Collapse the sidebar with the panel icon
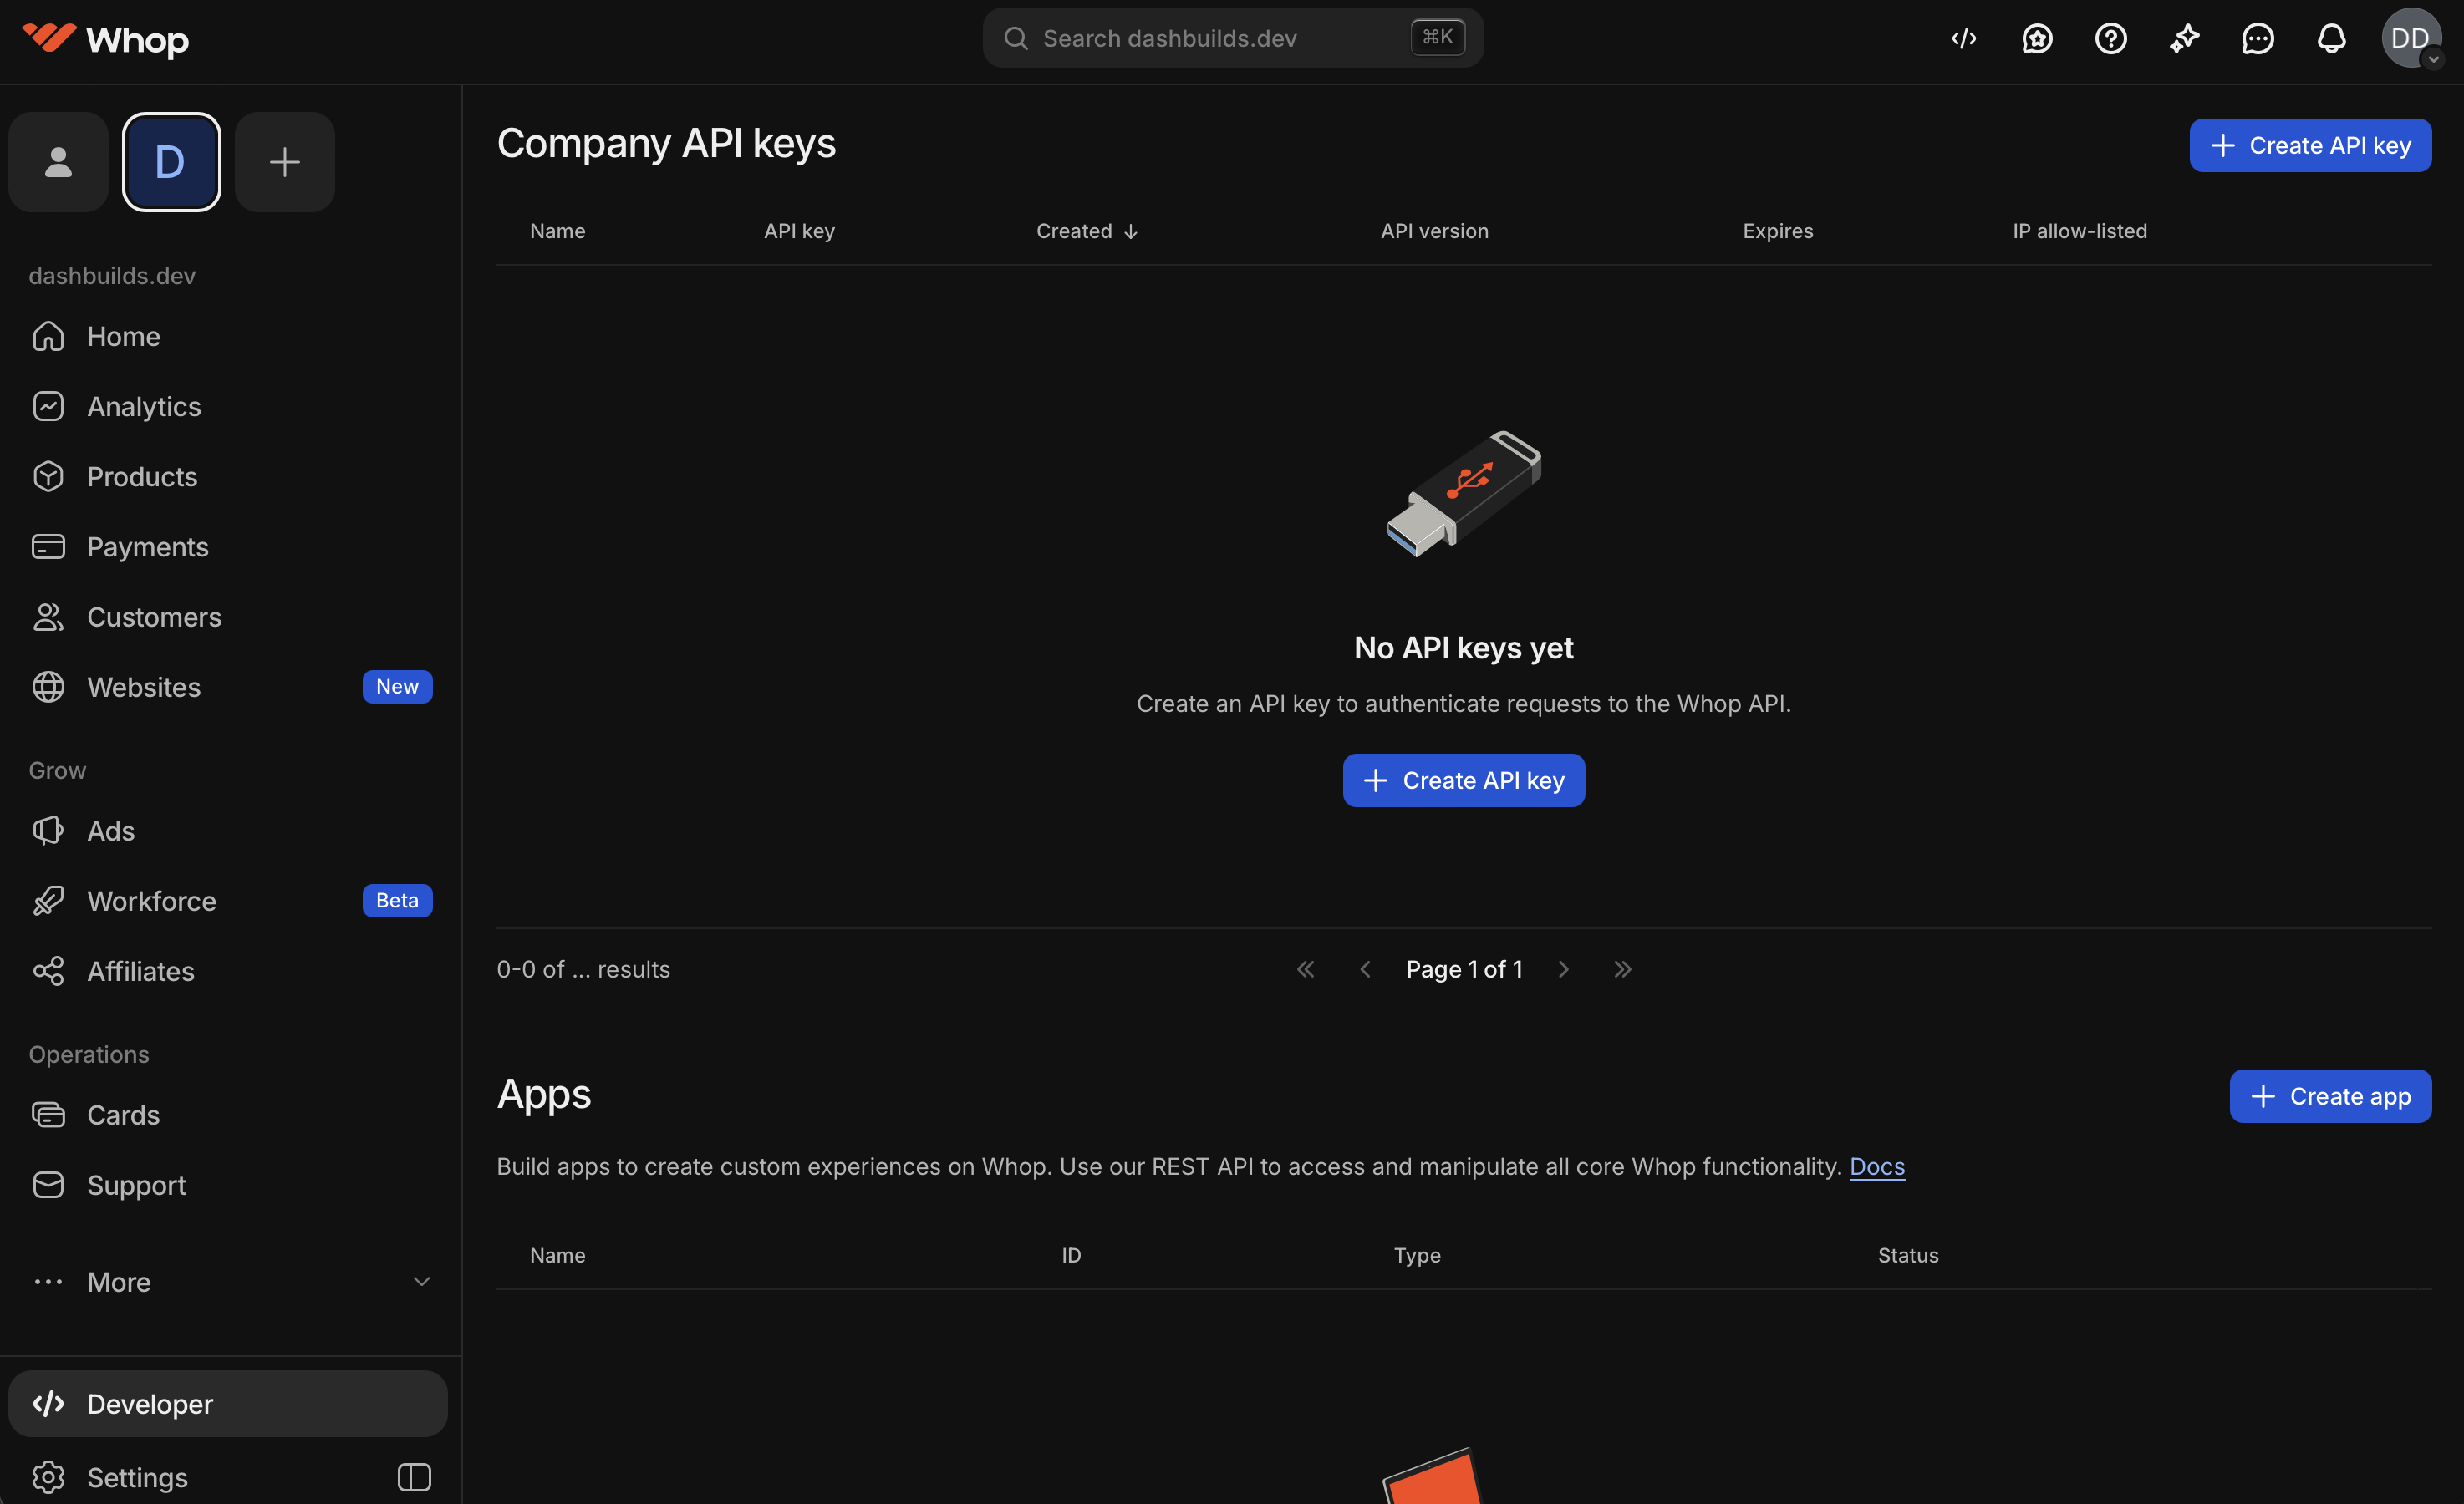The height and width of the screenshot is (1504, 2464). tap(414, 1477)
